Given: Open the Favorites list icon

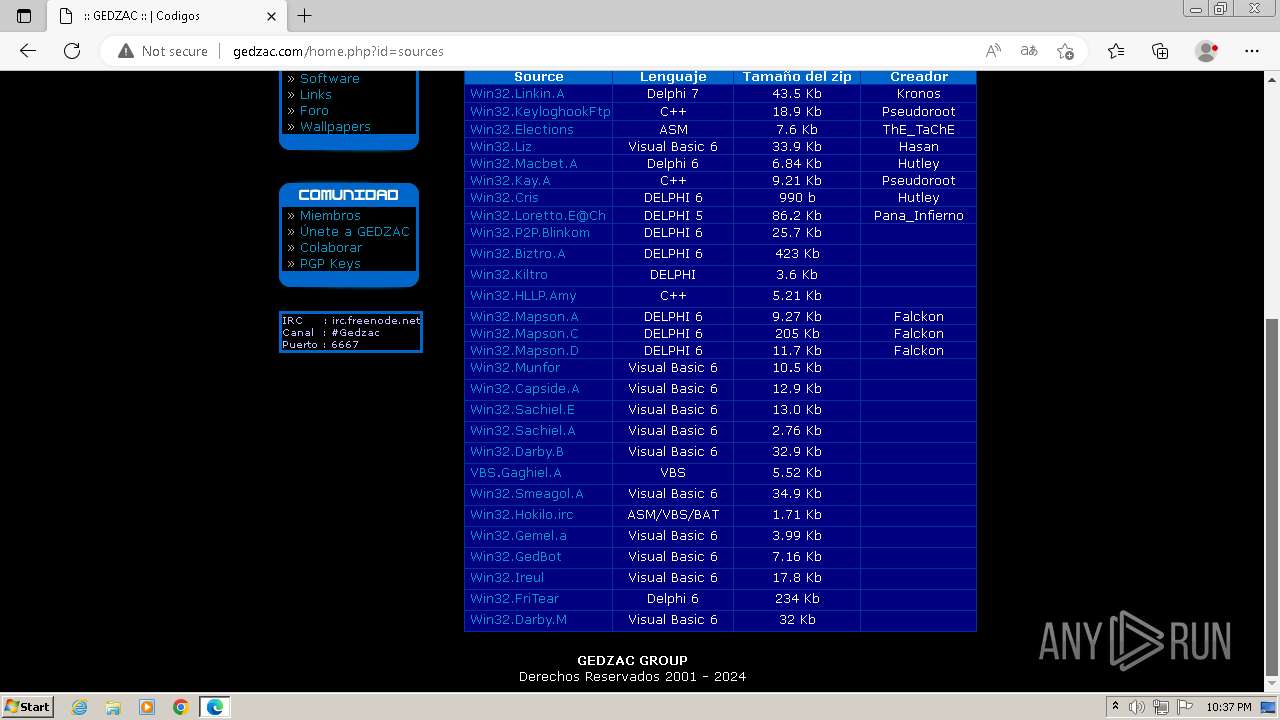Looking at the screenshot, I should [x=1116, y=51].
